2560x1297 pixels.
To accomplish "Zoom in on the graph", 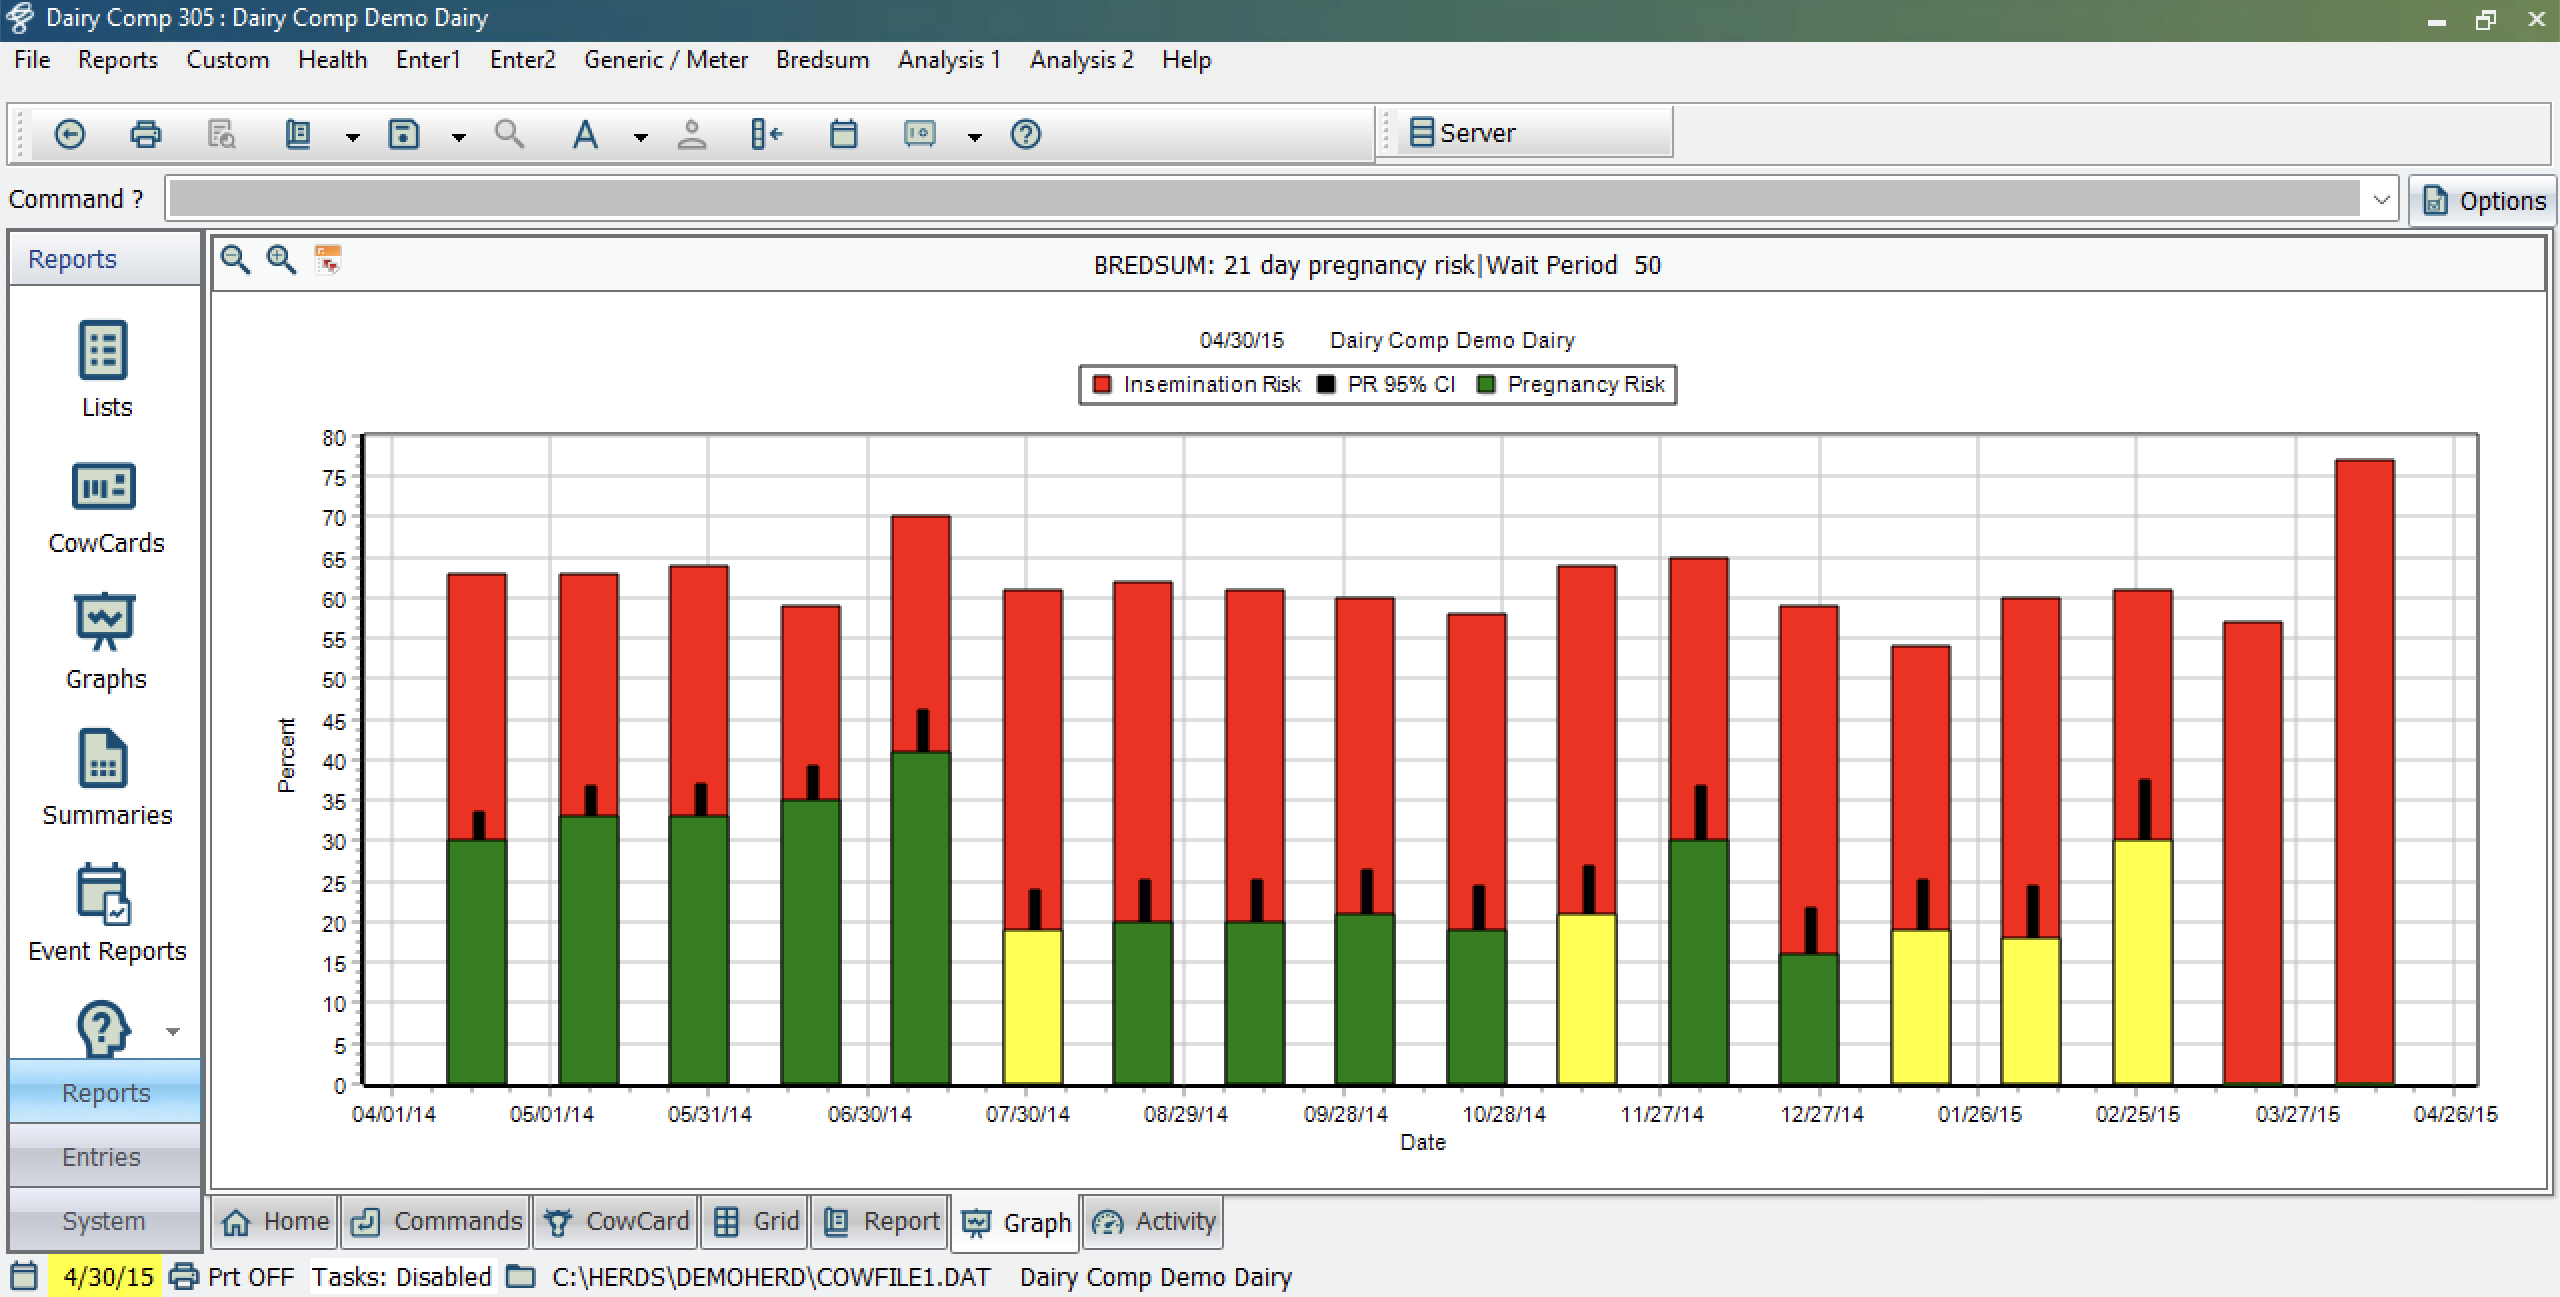I will [x=281, y=260].
